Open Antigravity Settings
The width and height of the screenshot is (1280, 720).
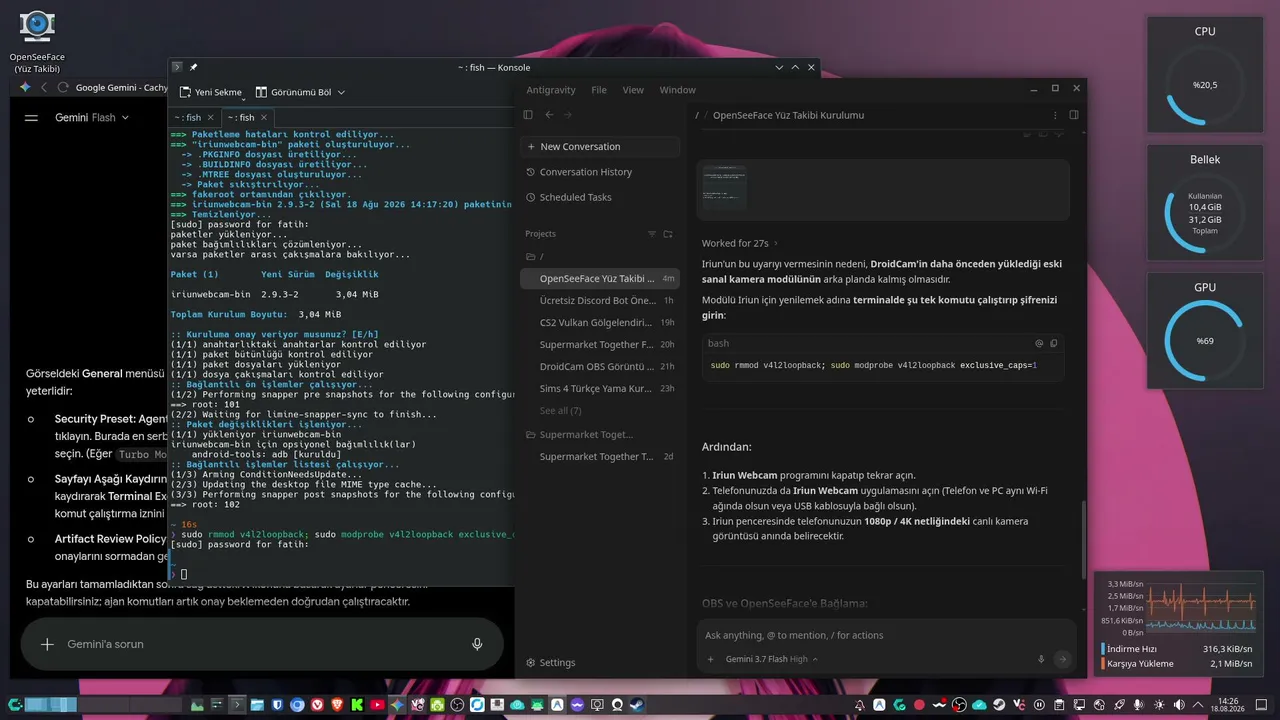550,662
